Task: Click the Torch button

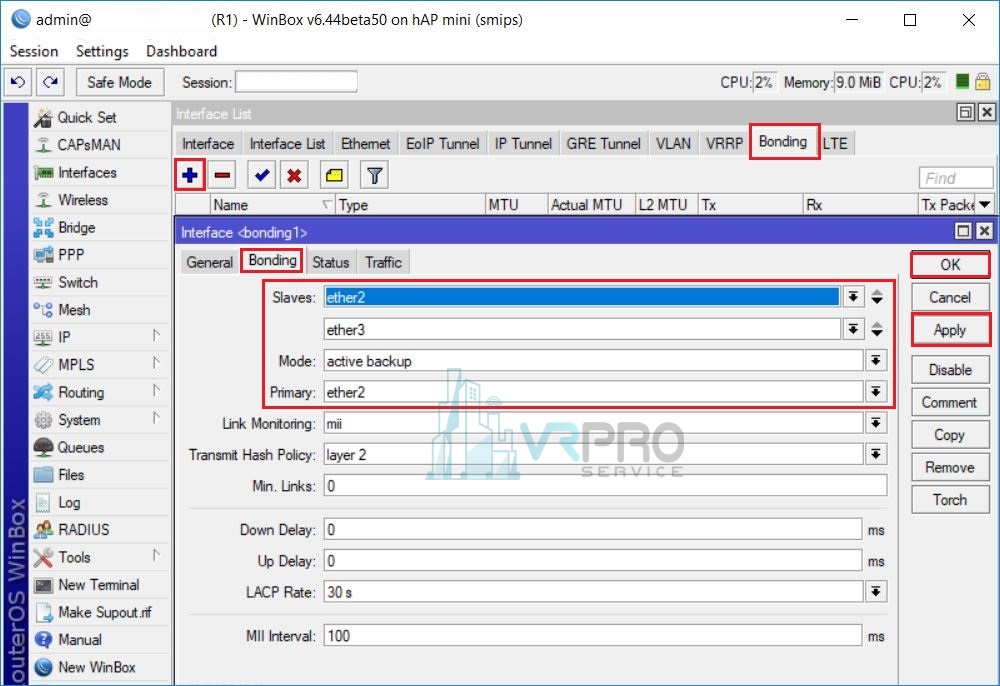Action: [950, 500]
